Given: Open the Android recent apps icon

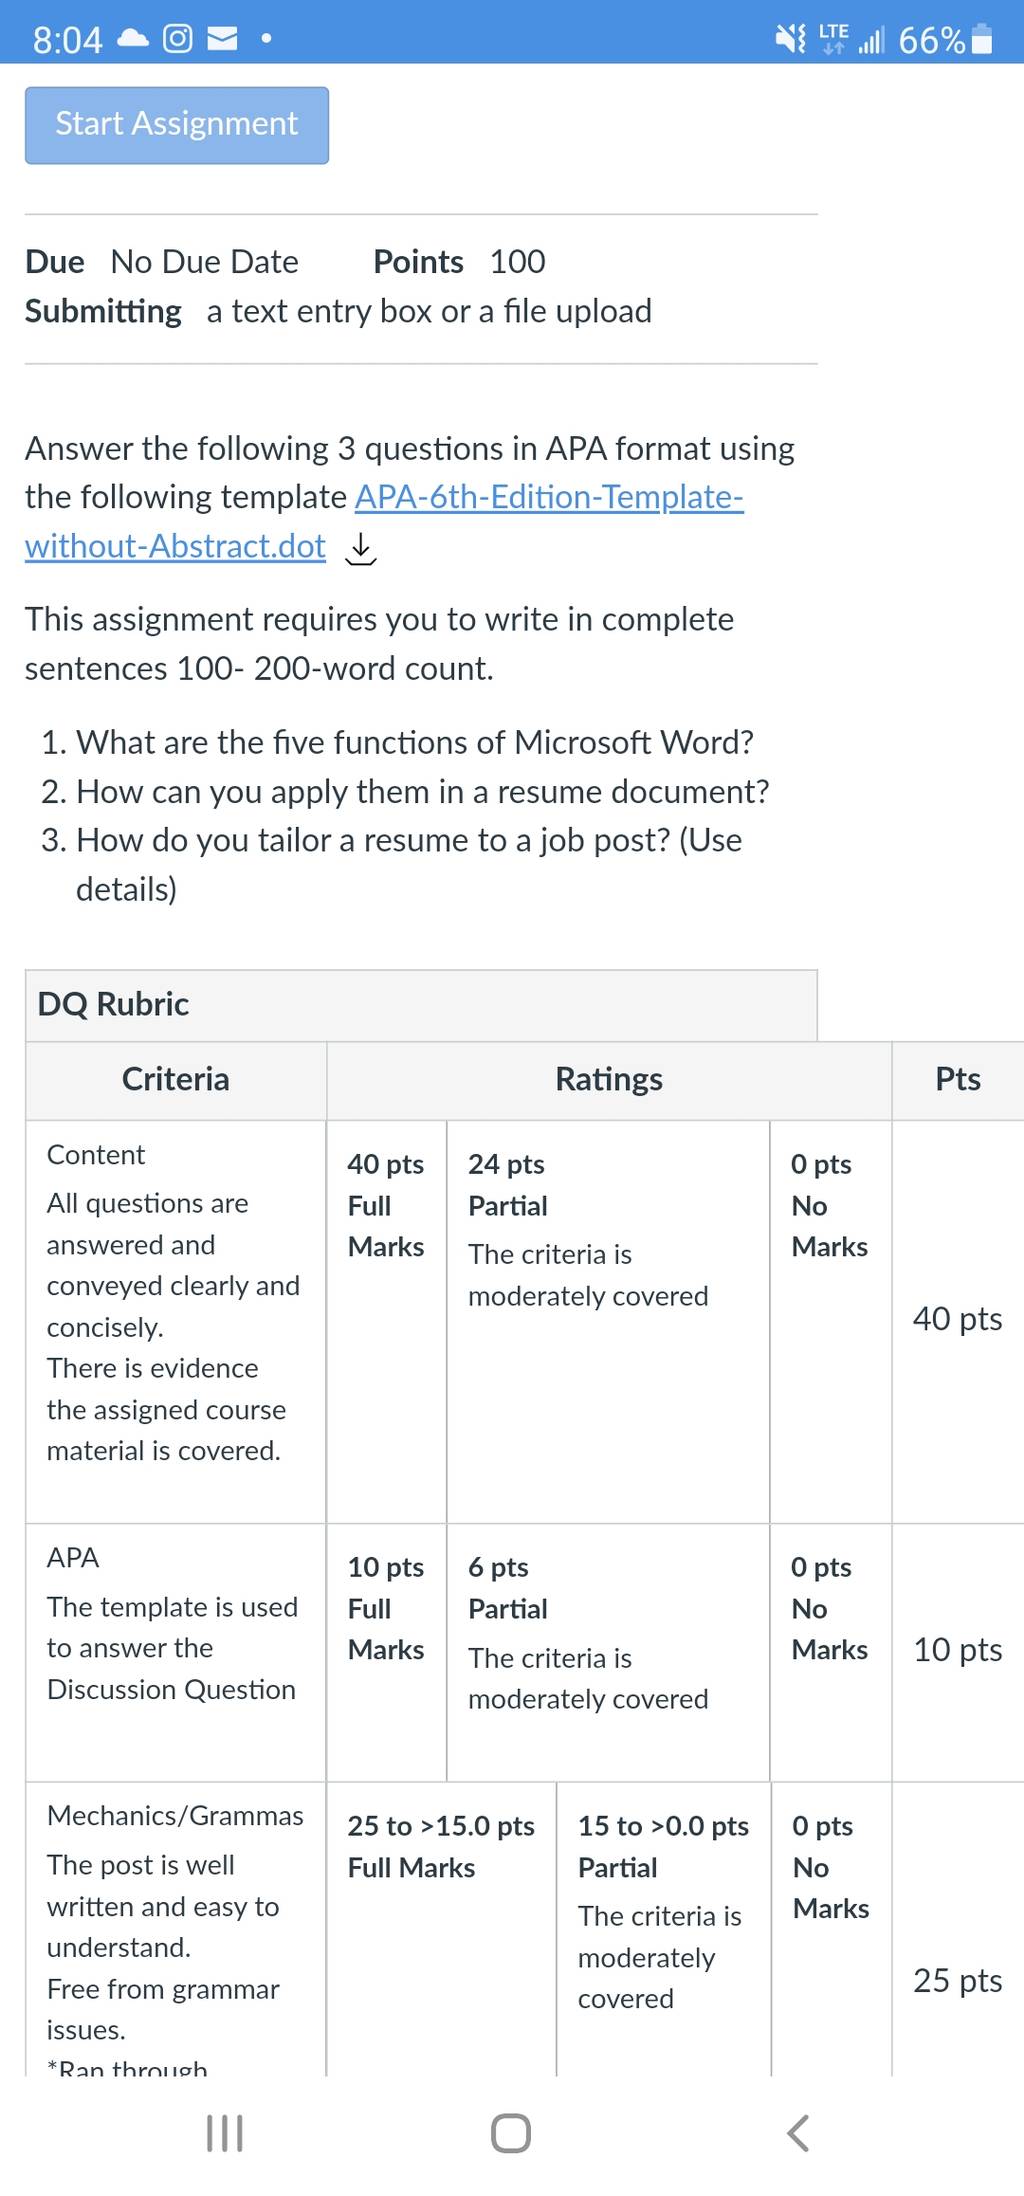Looking at the screenshot, I should (224, 2133).
